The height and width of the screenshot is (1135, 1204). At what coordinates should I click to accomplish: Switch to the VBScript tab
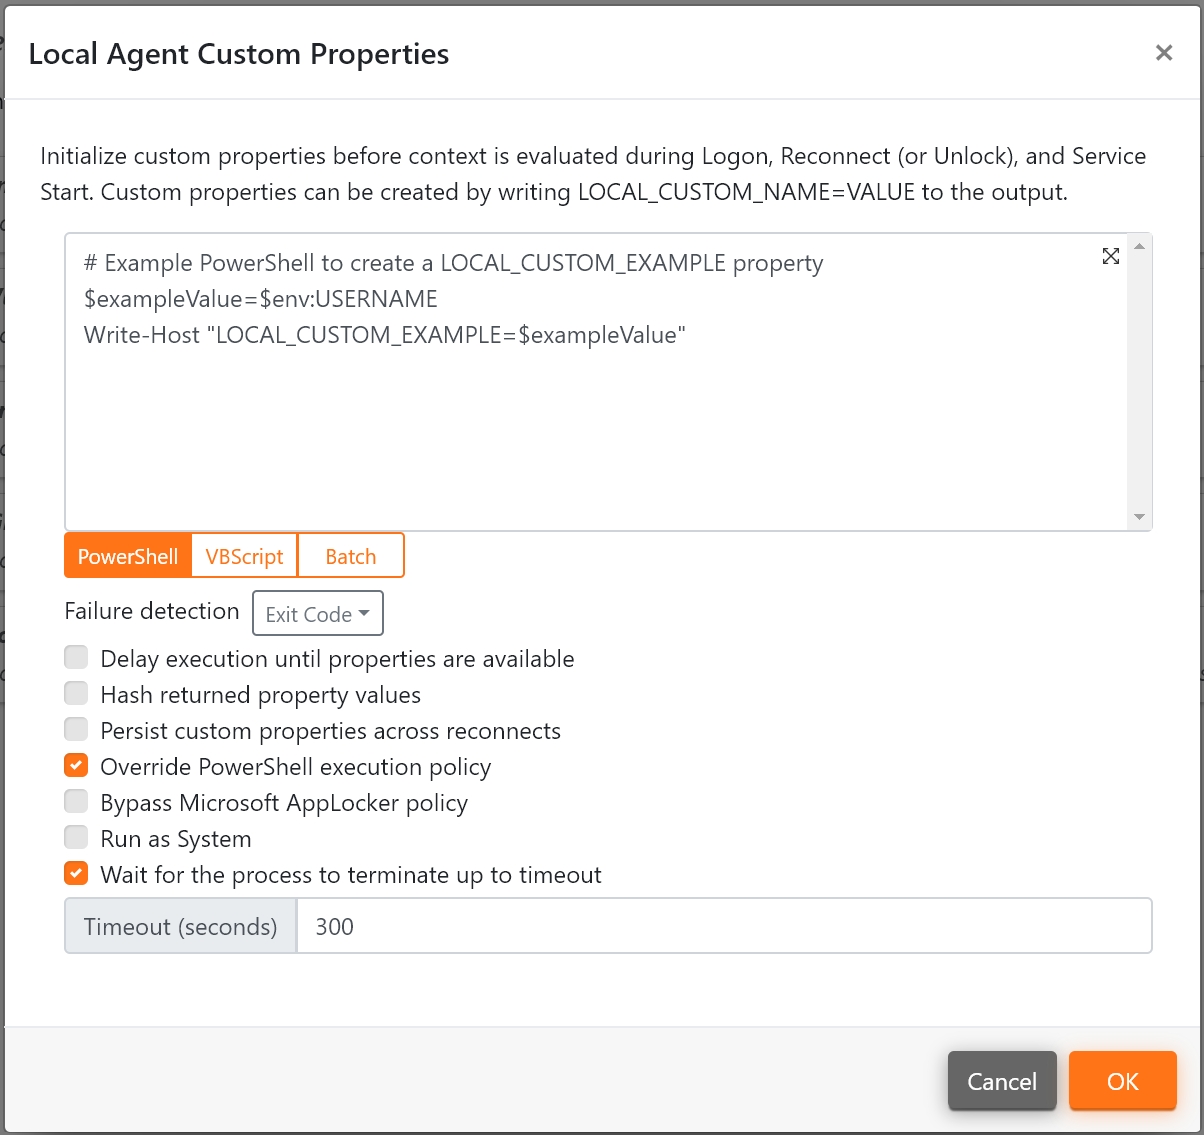[x=243, y=555]
